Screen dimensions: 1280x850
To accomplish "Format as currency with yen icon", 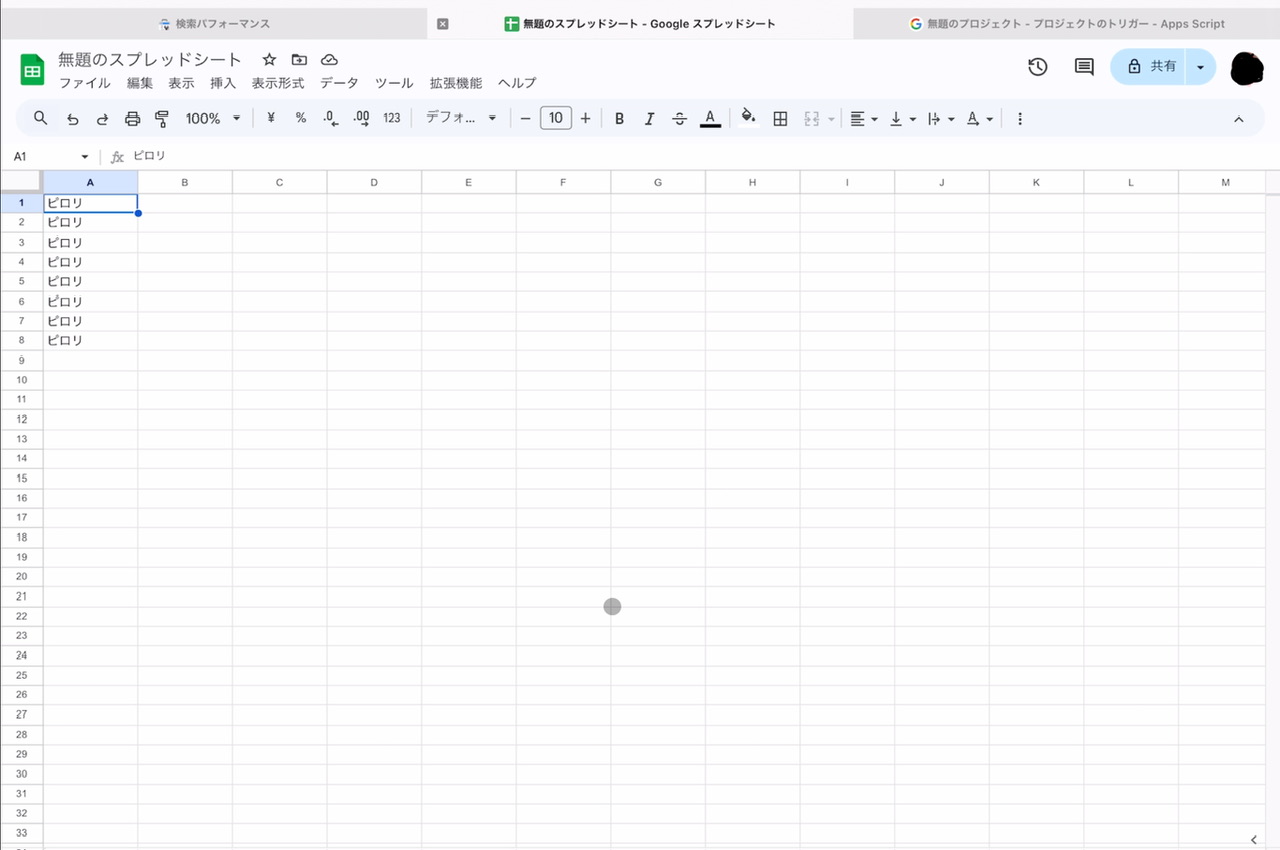I will (x=271, y=118).
